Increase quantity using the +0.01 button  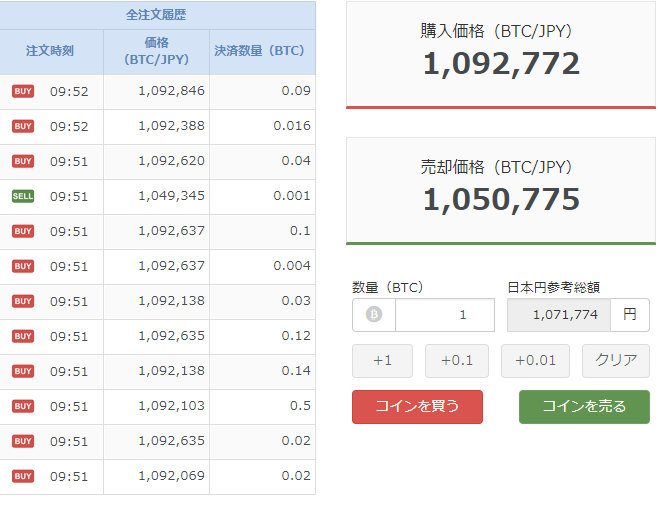pyautogui.click(x=535, y=361)
